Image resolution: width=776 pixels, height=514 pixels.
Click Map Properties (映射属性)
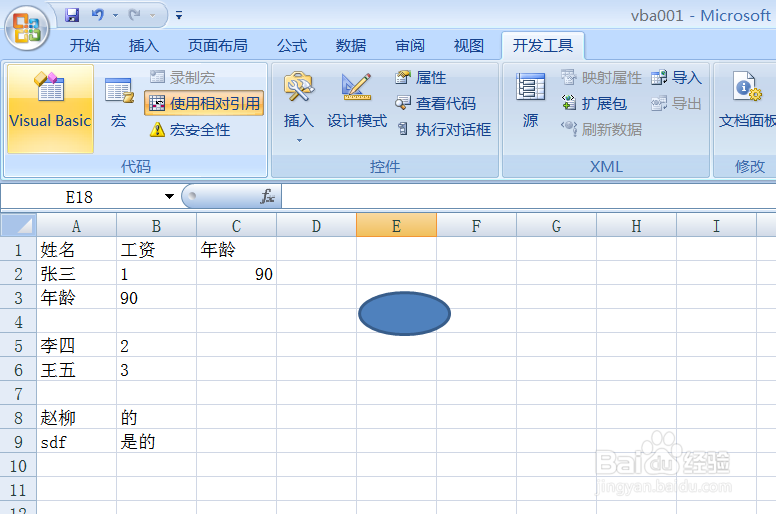pos(601,77)
